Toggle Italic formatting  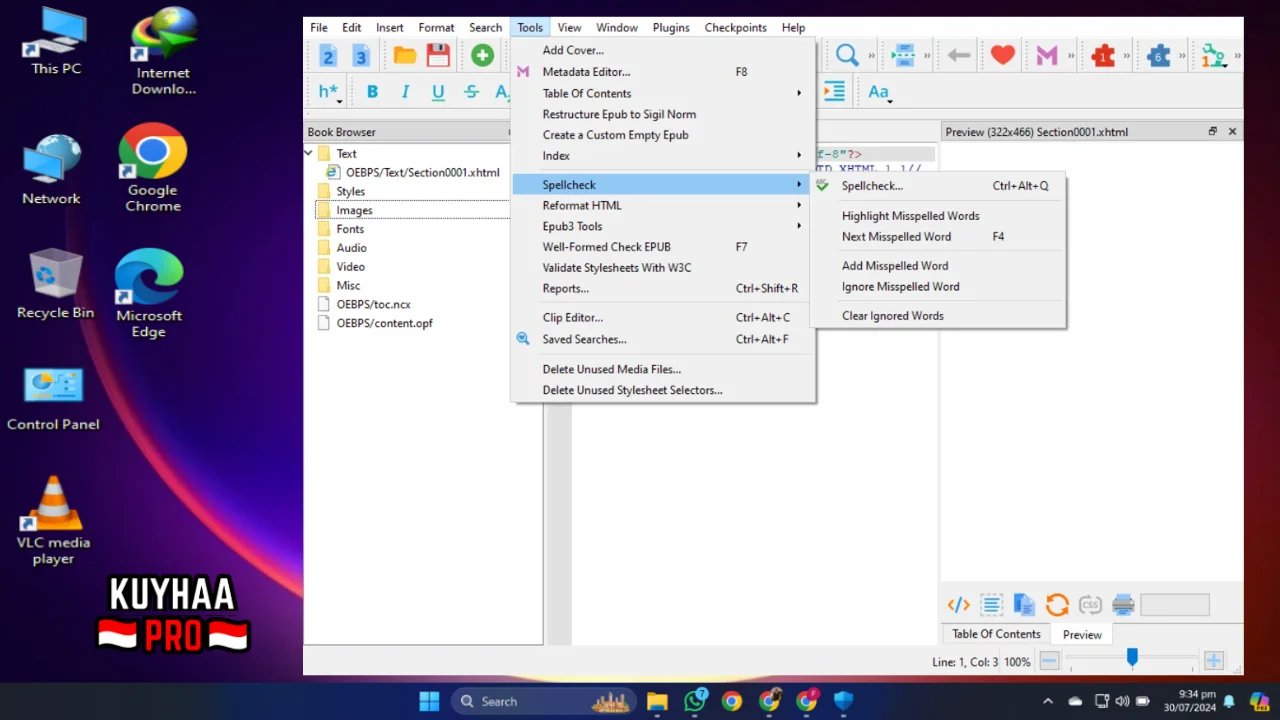pyautogui.click(x=405, y=92)
